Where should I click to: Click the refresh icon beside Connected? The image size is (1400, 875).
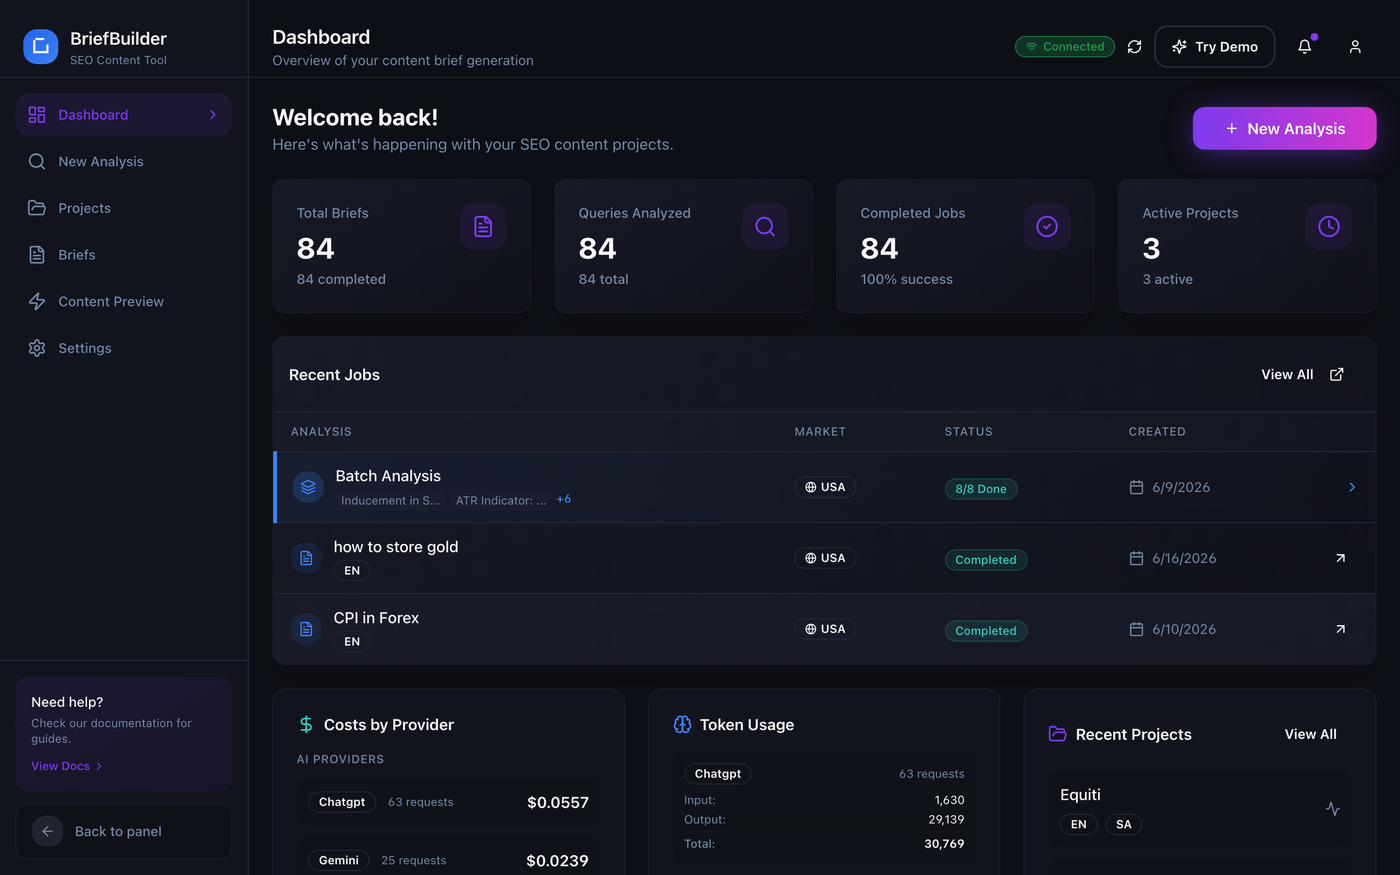click(x=1134, y=47)
